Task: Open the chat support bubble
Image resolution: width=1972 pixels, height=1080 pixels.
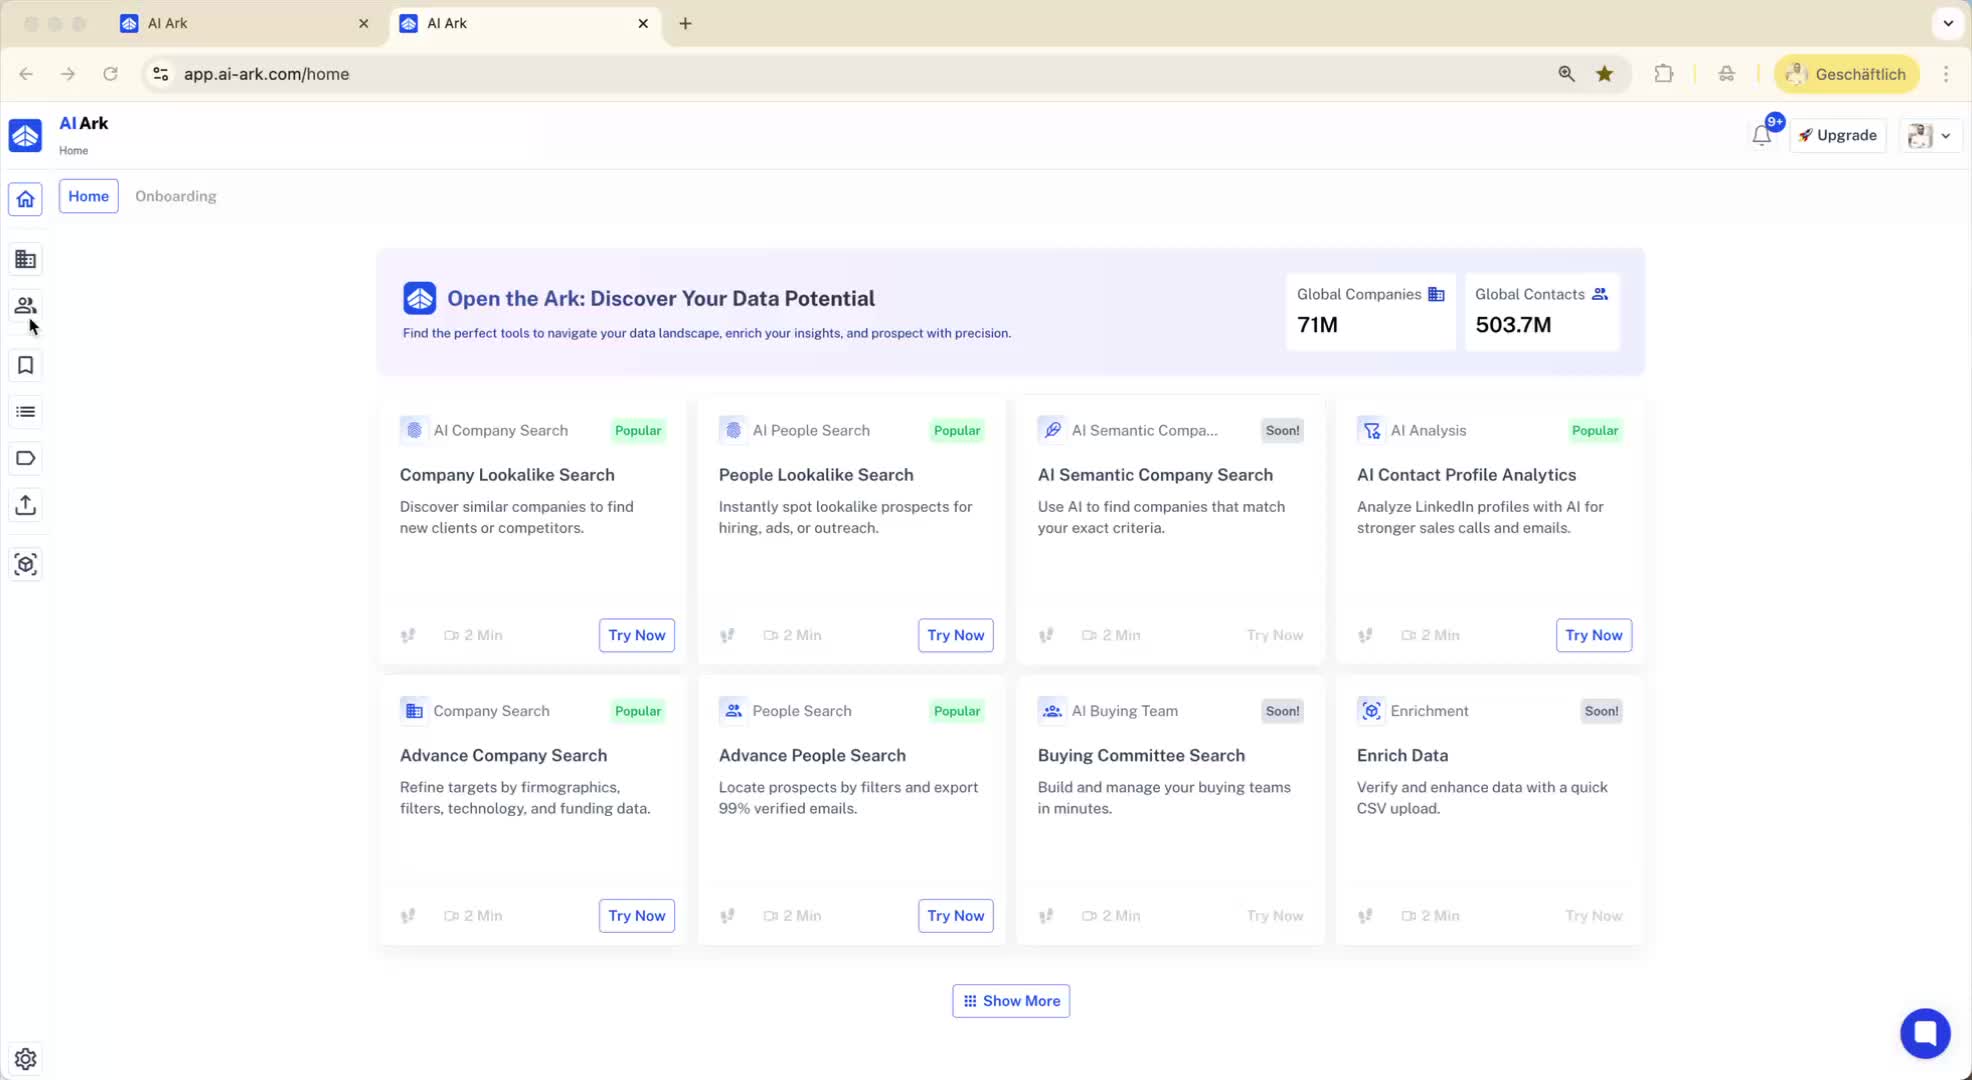Action: pyautogui.click(x=1924, y=1033)
